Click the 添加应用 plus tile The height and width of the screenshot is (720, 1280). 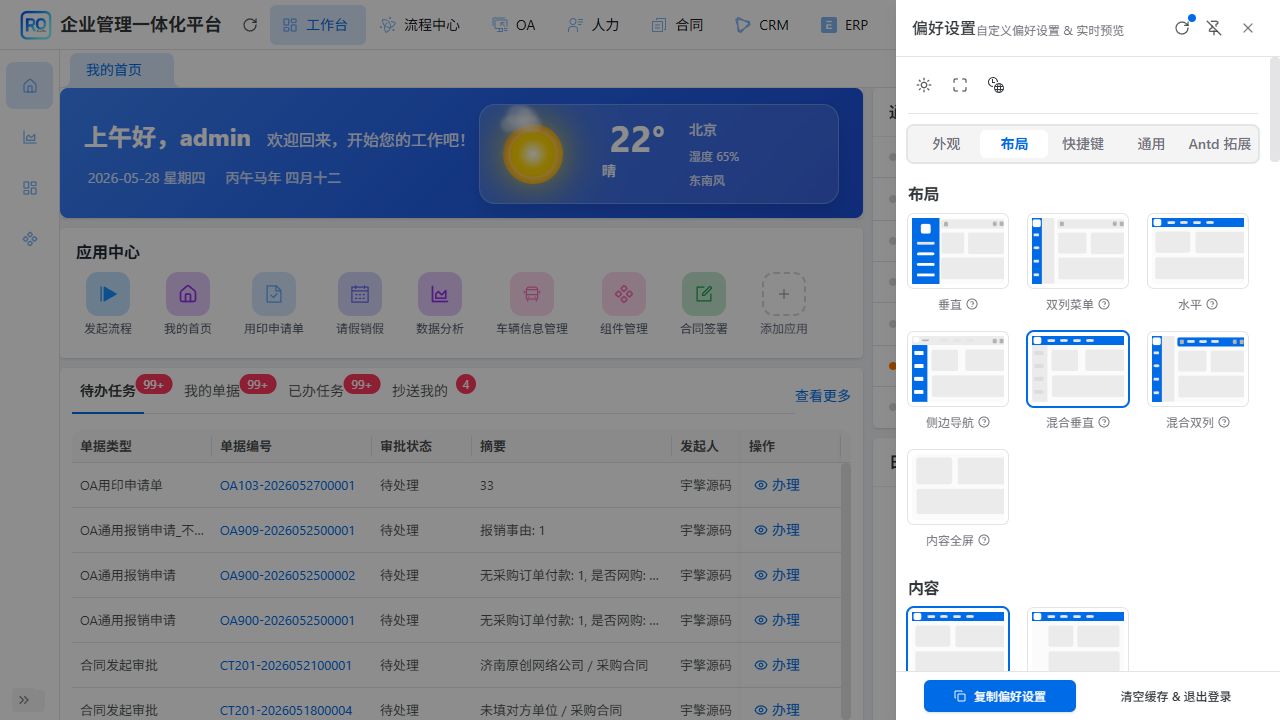pos(784,294)
